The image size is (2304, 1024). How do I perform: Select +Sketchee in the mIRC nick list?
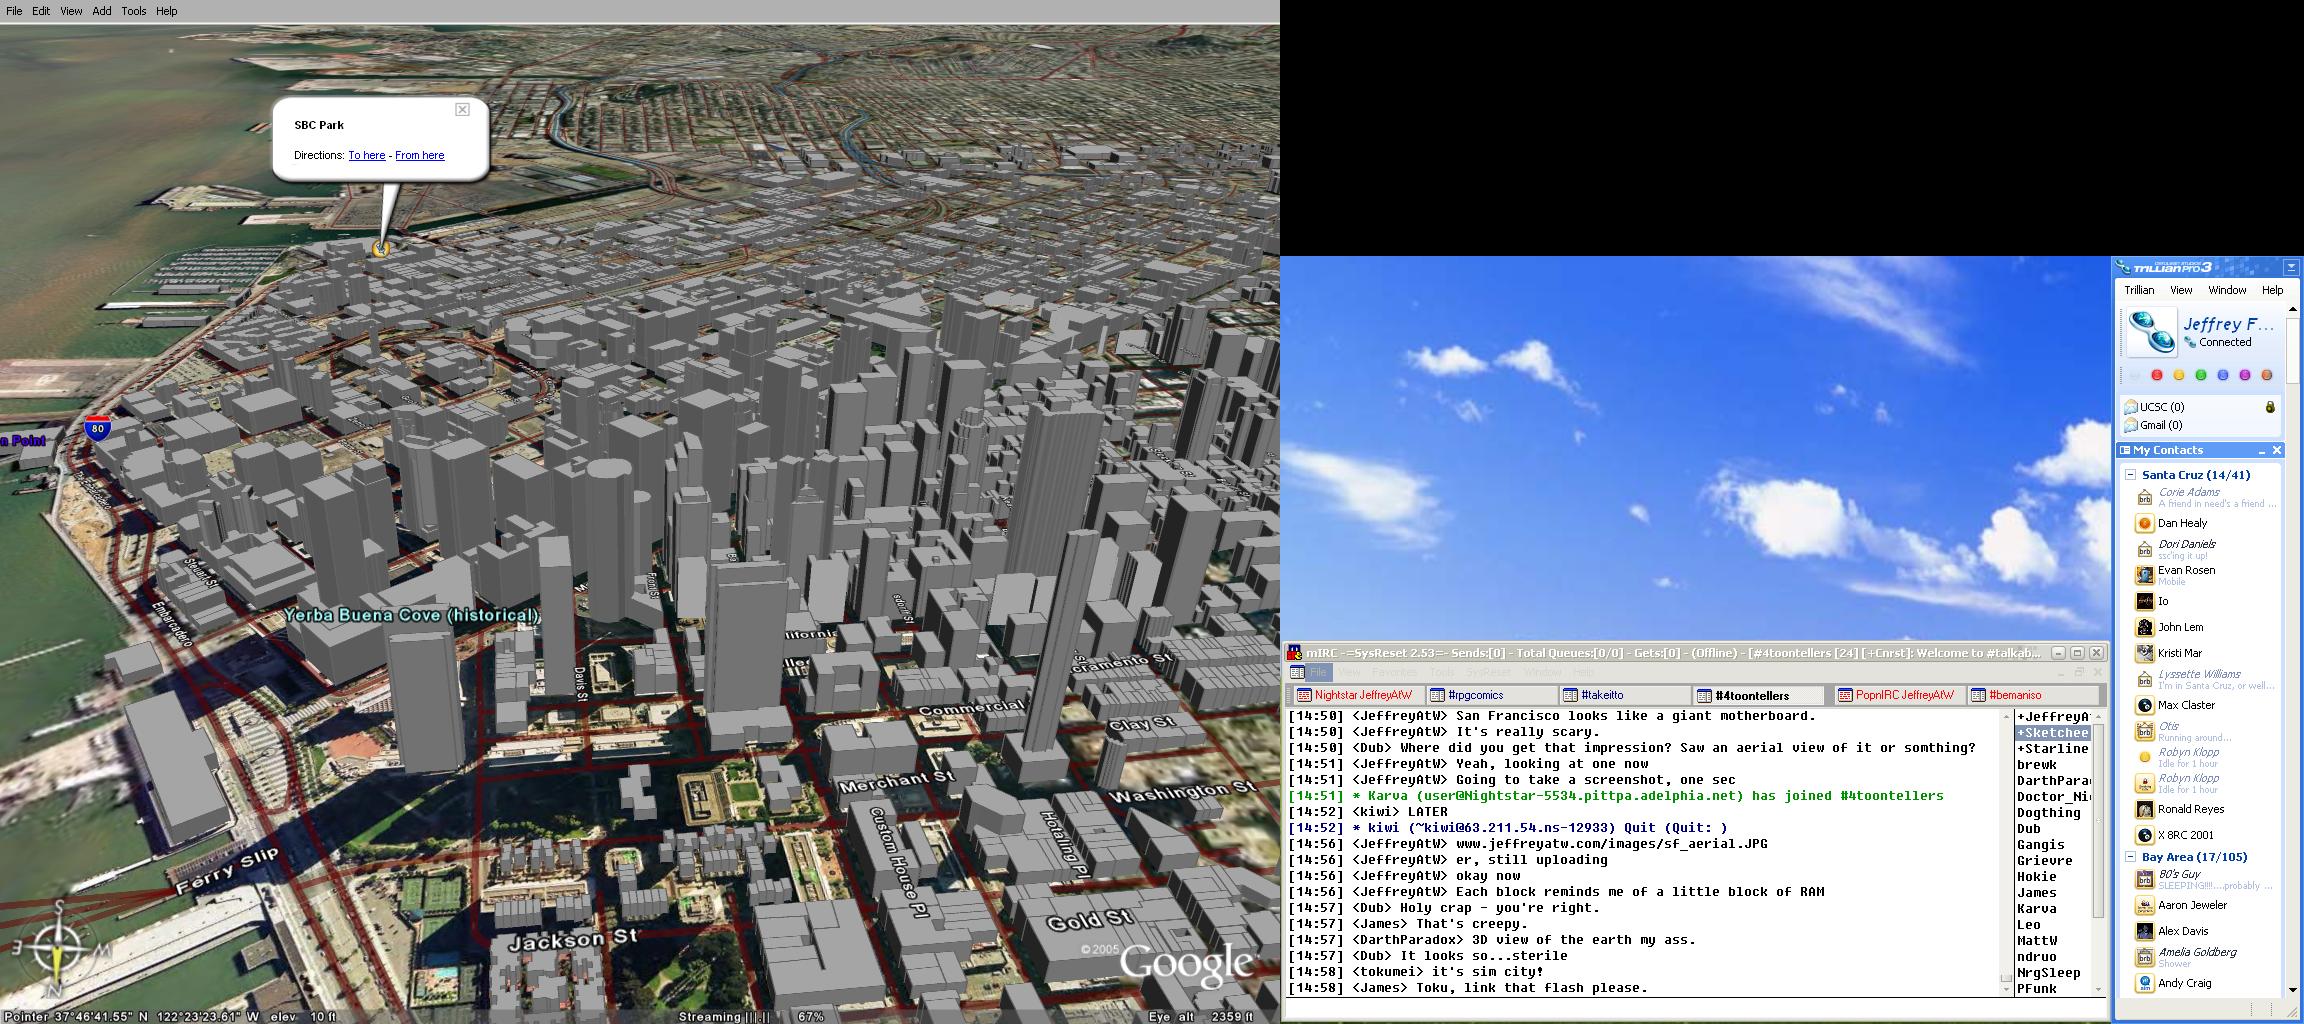(2052, 733)
